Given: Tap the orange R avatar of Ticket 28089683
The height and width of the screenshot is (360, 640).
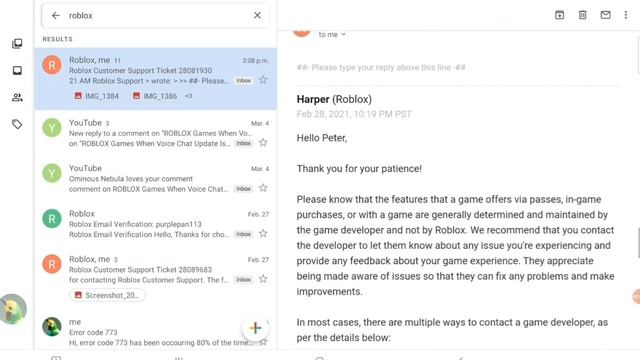Looking at the screenshot, I should pos(52,264).
